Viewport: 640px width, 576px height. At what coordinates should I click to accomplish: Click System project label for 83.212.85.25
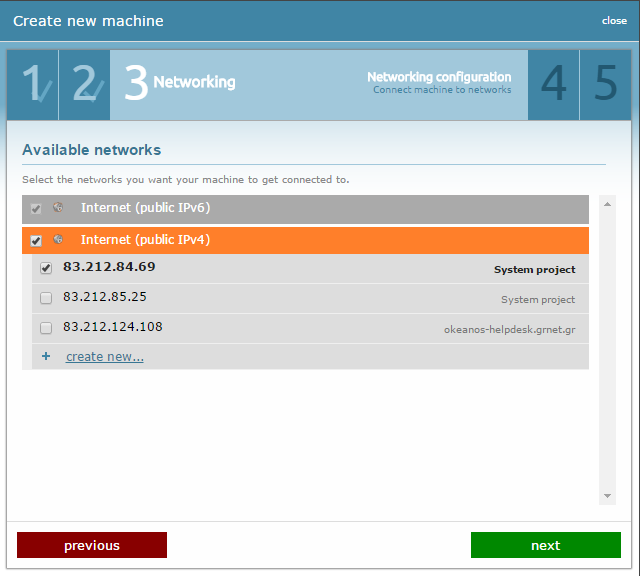538,300
